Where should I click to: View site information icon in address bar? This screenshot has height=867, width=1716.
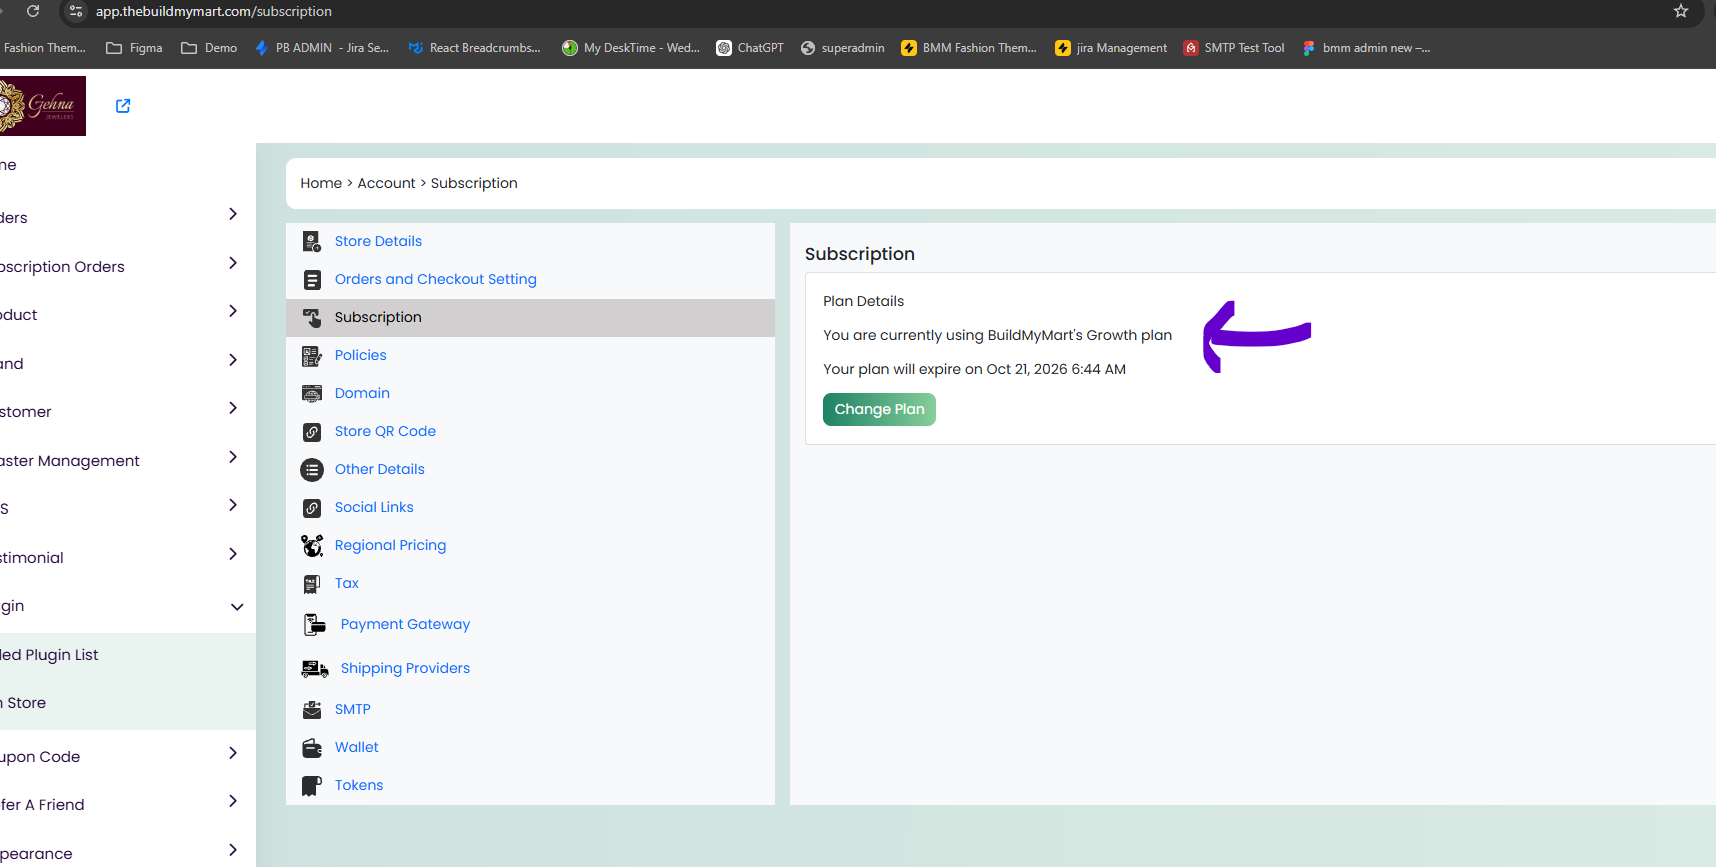tap(76, 11)
